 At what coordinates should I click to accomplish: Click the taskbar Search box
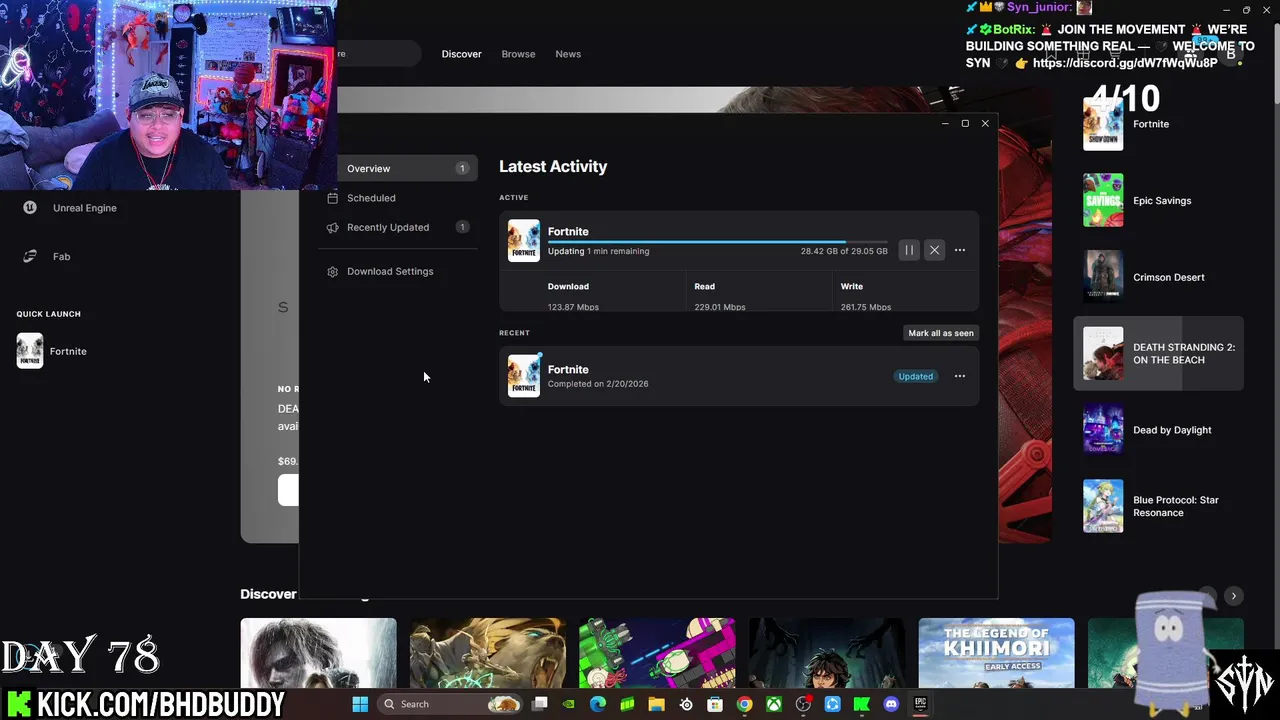point(452,704)
